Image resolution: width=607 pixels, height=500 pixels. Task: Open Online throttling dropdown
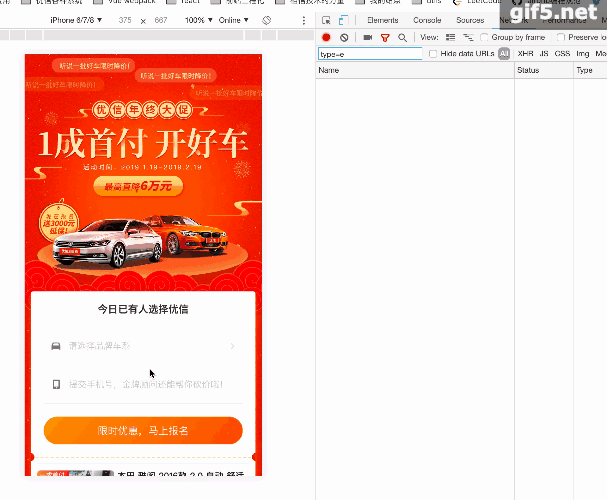[x=233, y=20]
